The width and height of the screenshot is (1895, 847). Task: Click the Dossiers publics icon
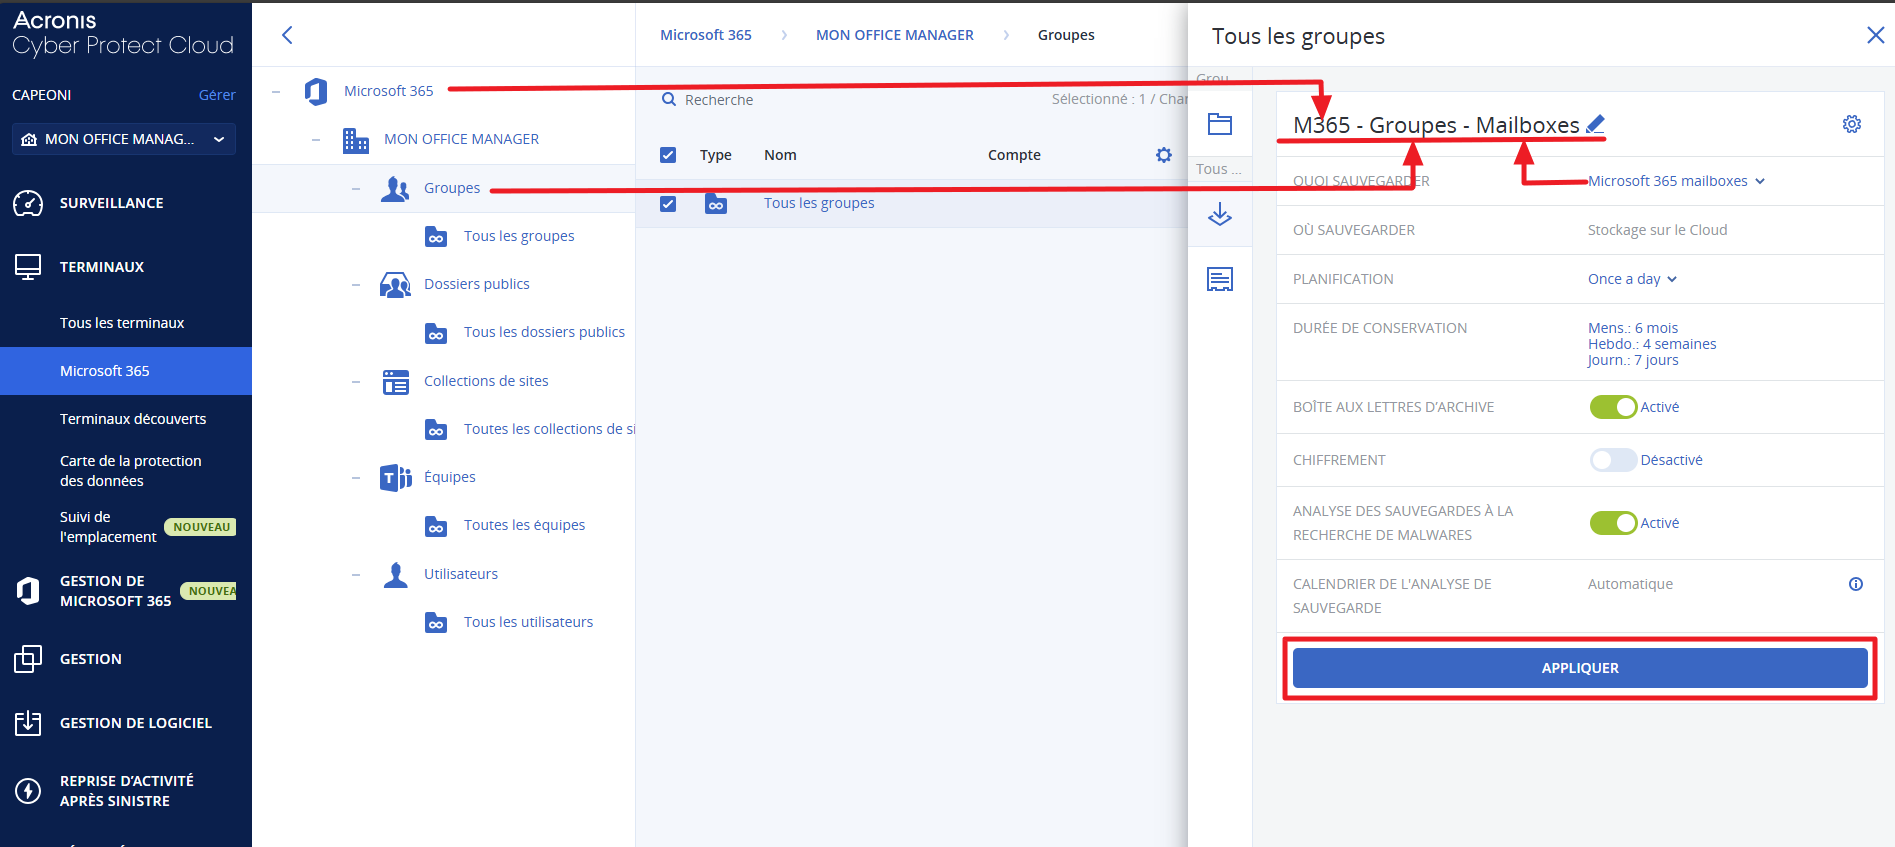395,285
